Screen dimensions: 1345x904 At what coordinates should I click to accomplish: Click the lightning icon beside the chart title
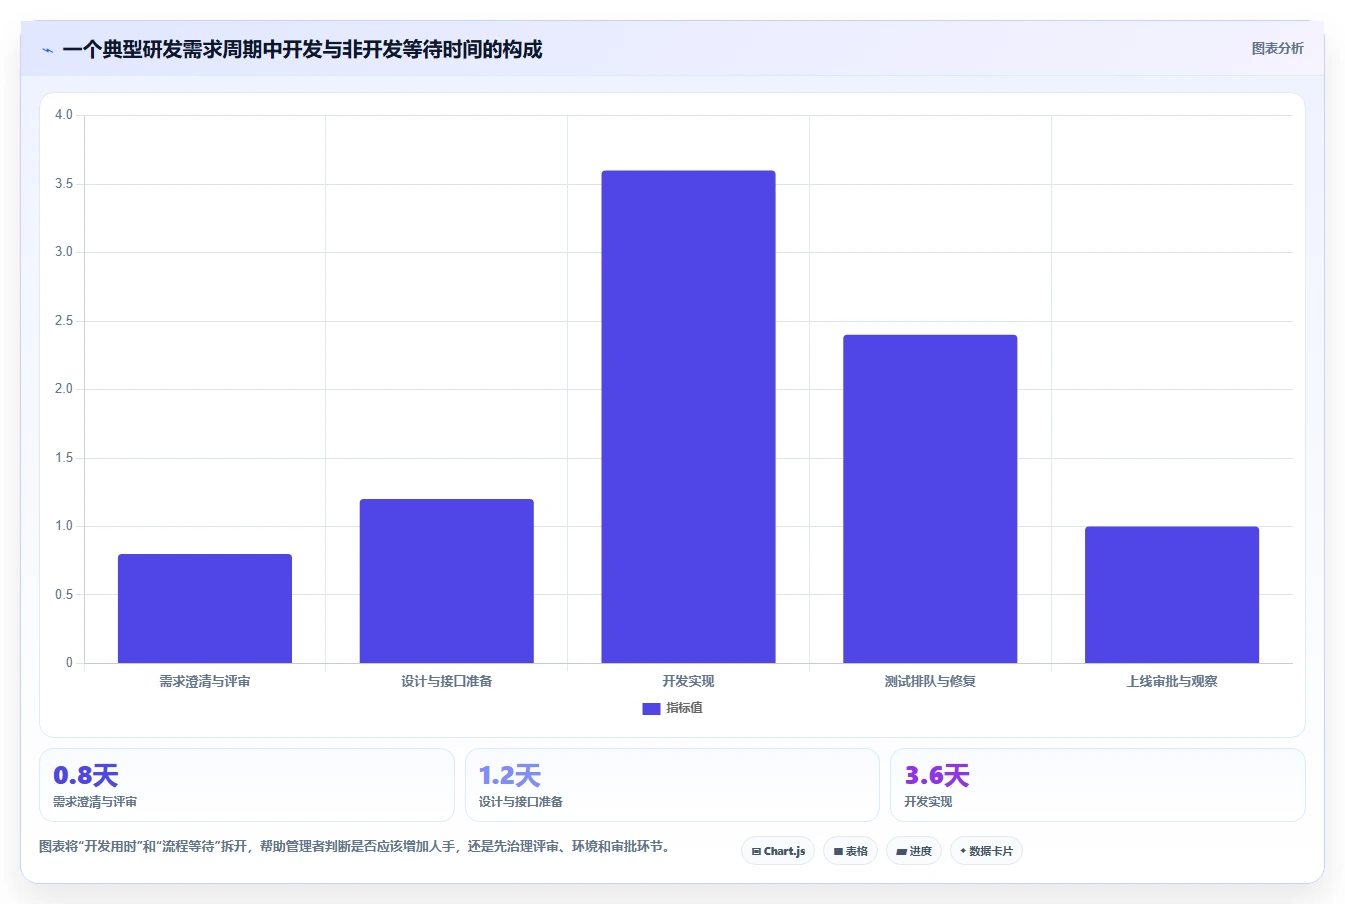pyautogui.click(x=47, y=50)
